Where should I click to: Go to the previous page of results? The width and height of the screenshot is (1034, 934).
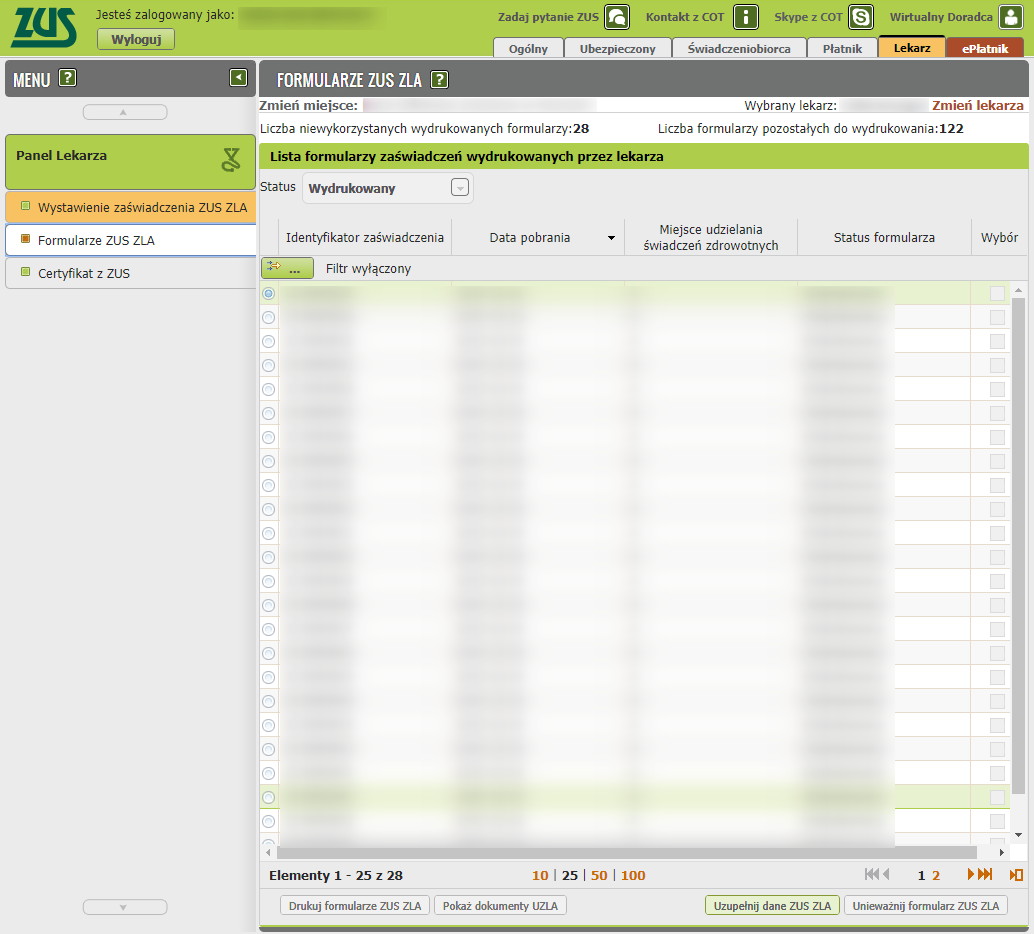click(886, 875)
